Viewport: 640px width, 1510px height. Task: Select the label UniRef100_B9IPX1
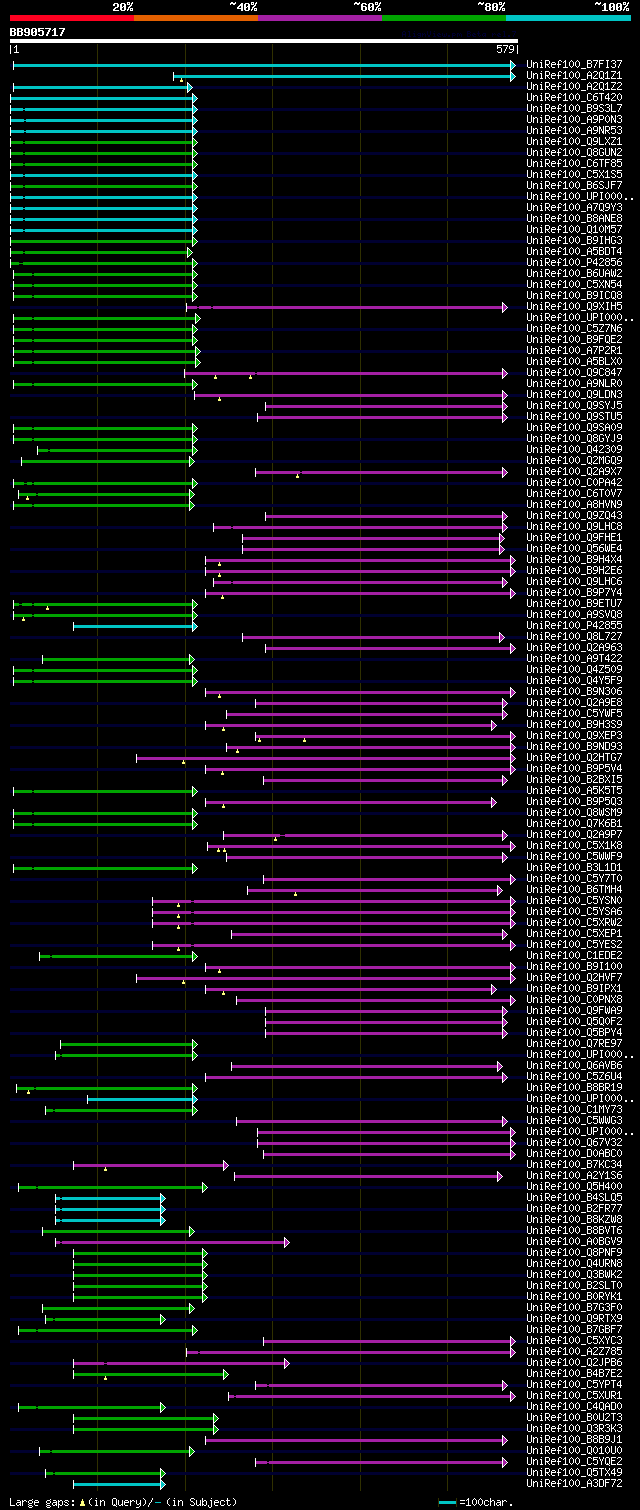pos(574,988)
